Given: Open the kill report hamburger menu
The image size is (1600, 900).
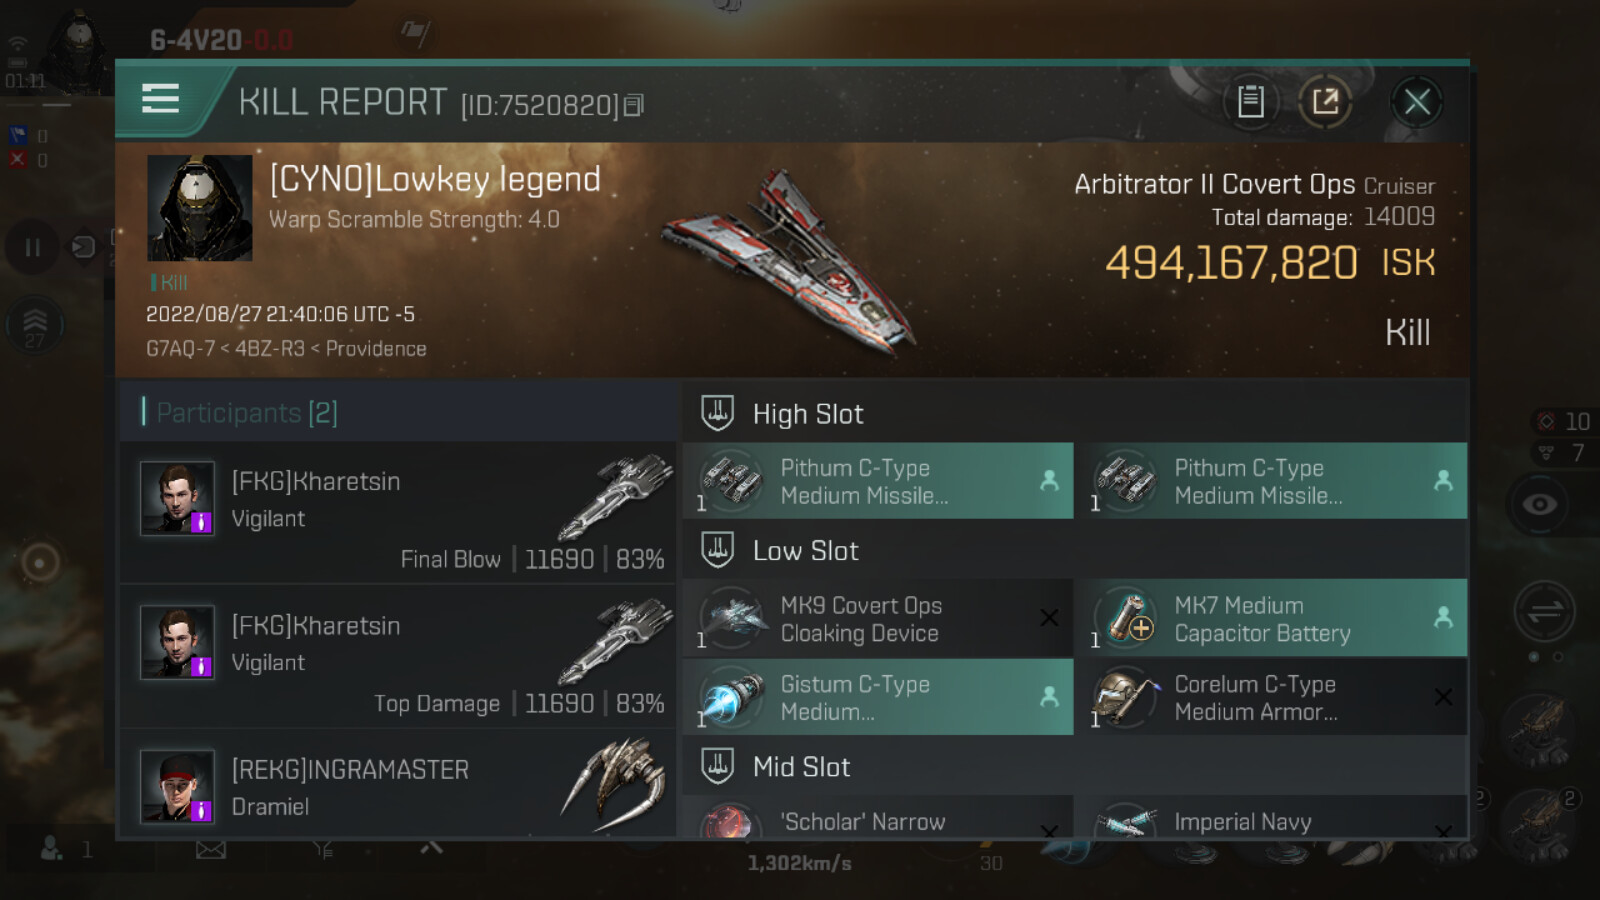Looking at the screenshot, I should (160, 99).
